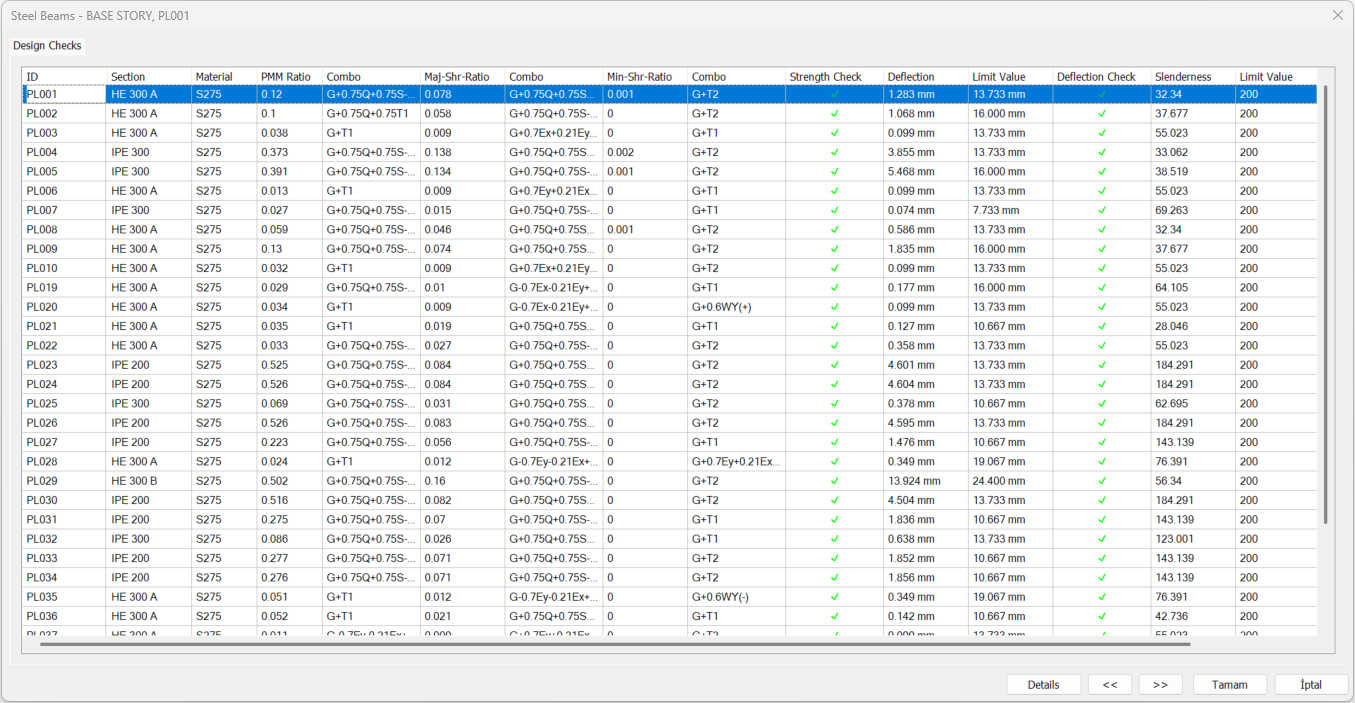Click the Details button
The width and height of the screenshot is (1355, 703).
(1043, 685)
